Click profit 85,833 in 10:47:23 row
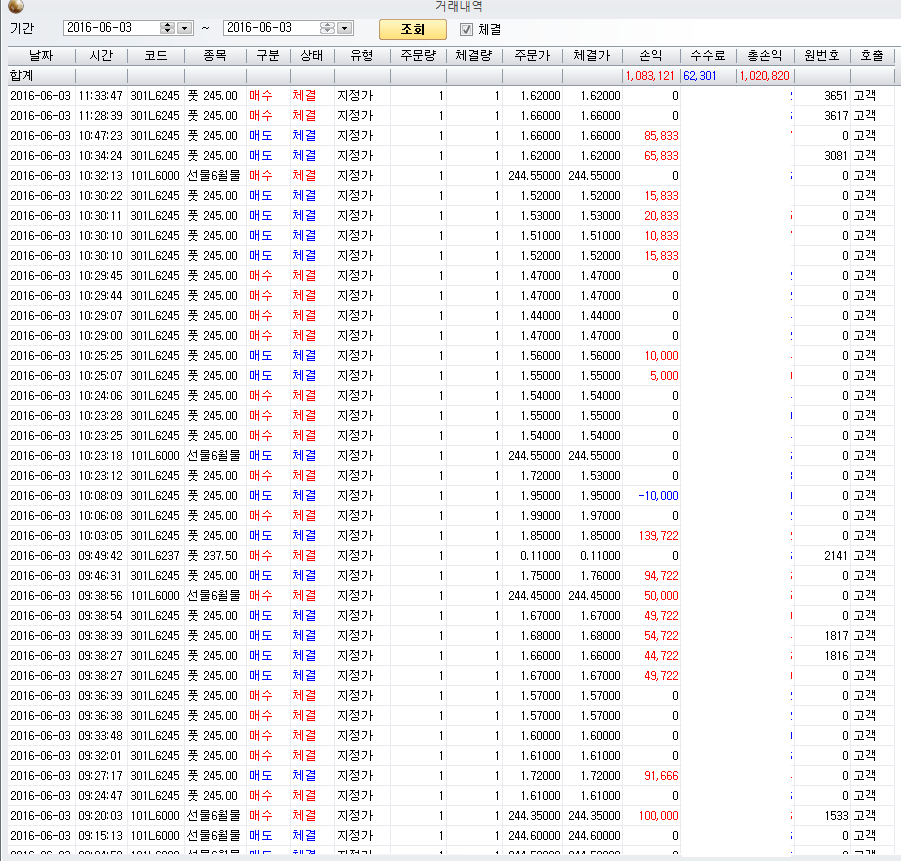This screenshot has height=861, width=901. pos(661,136)
